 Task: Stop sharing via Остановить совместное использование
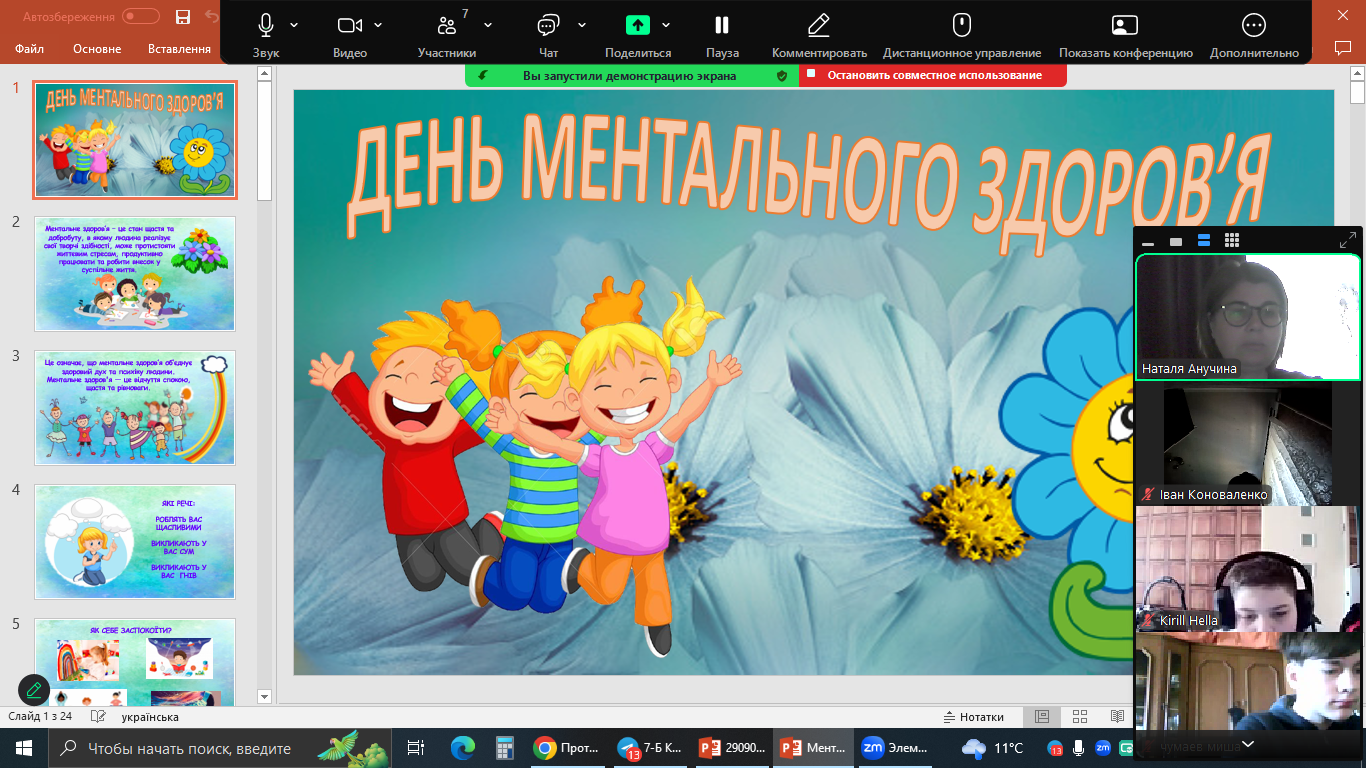point(933,75)
